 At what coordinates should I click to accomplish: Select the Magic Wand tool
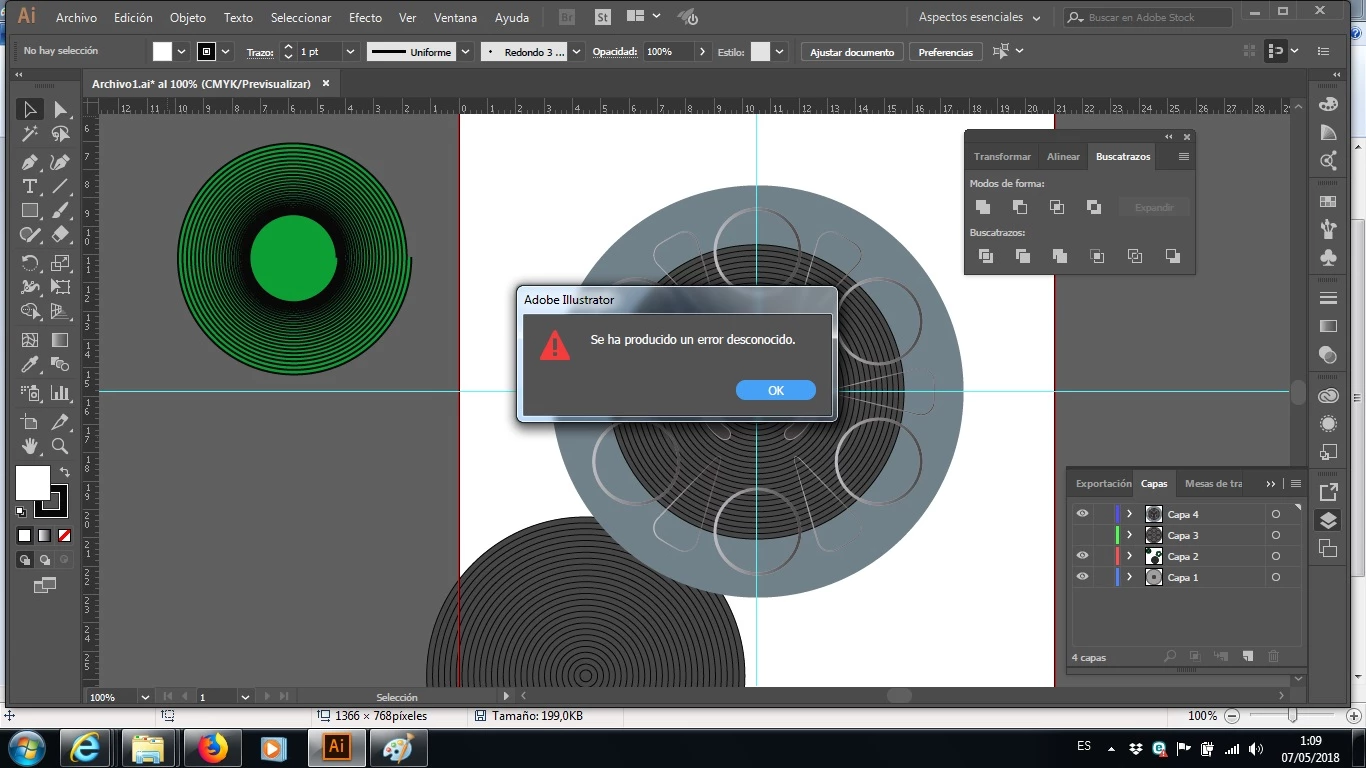click(30, 135)
